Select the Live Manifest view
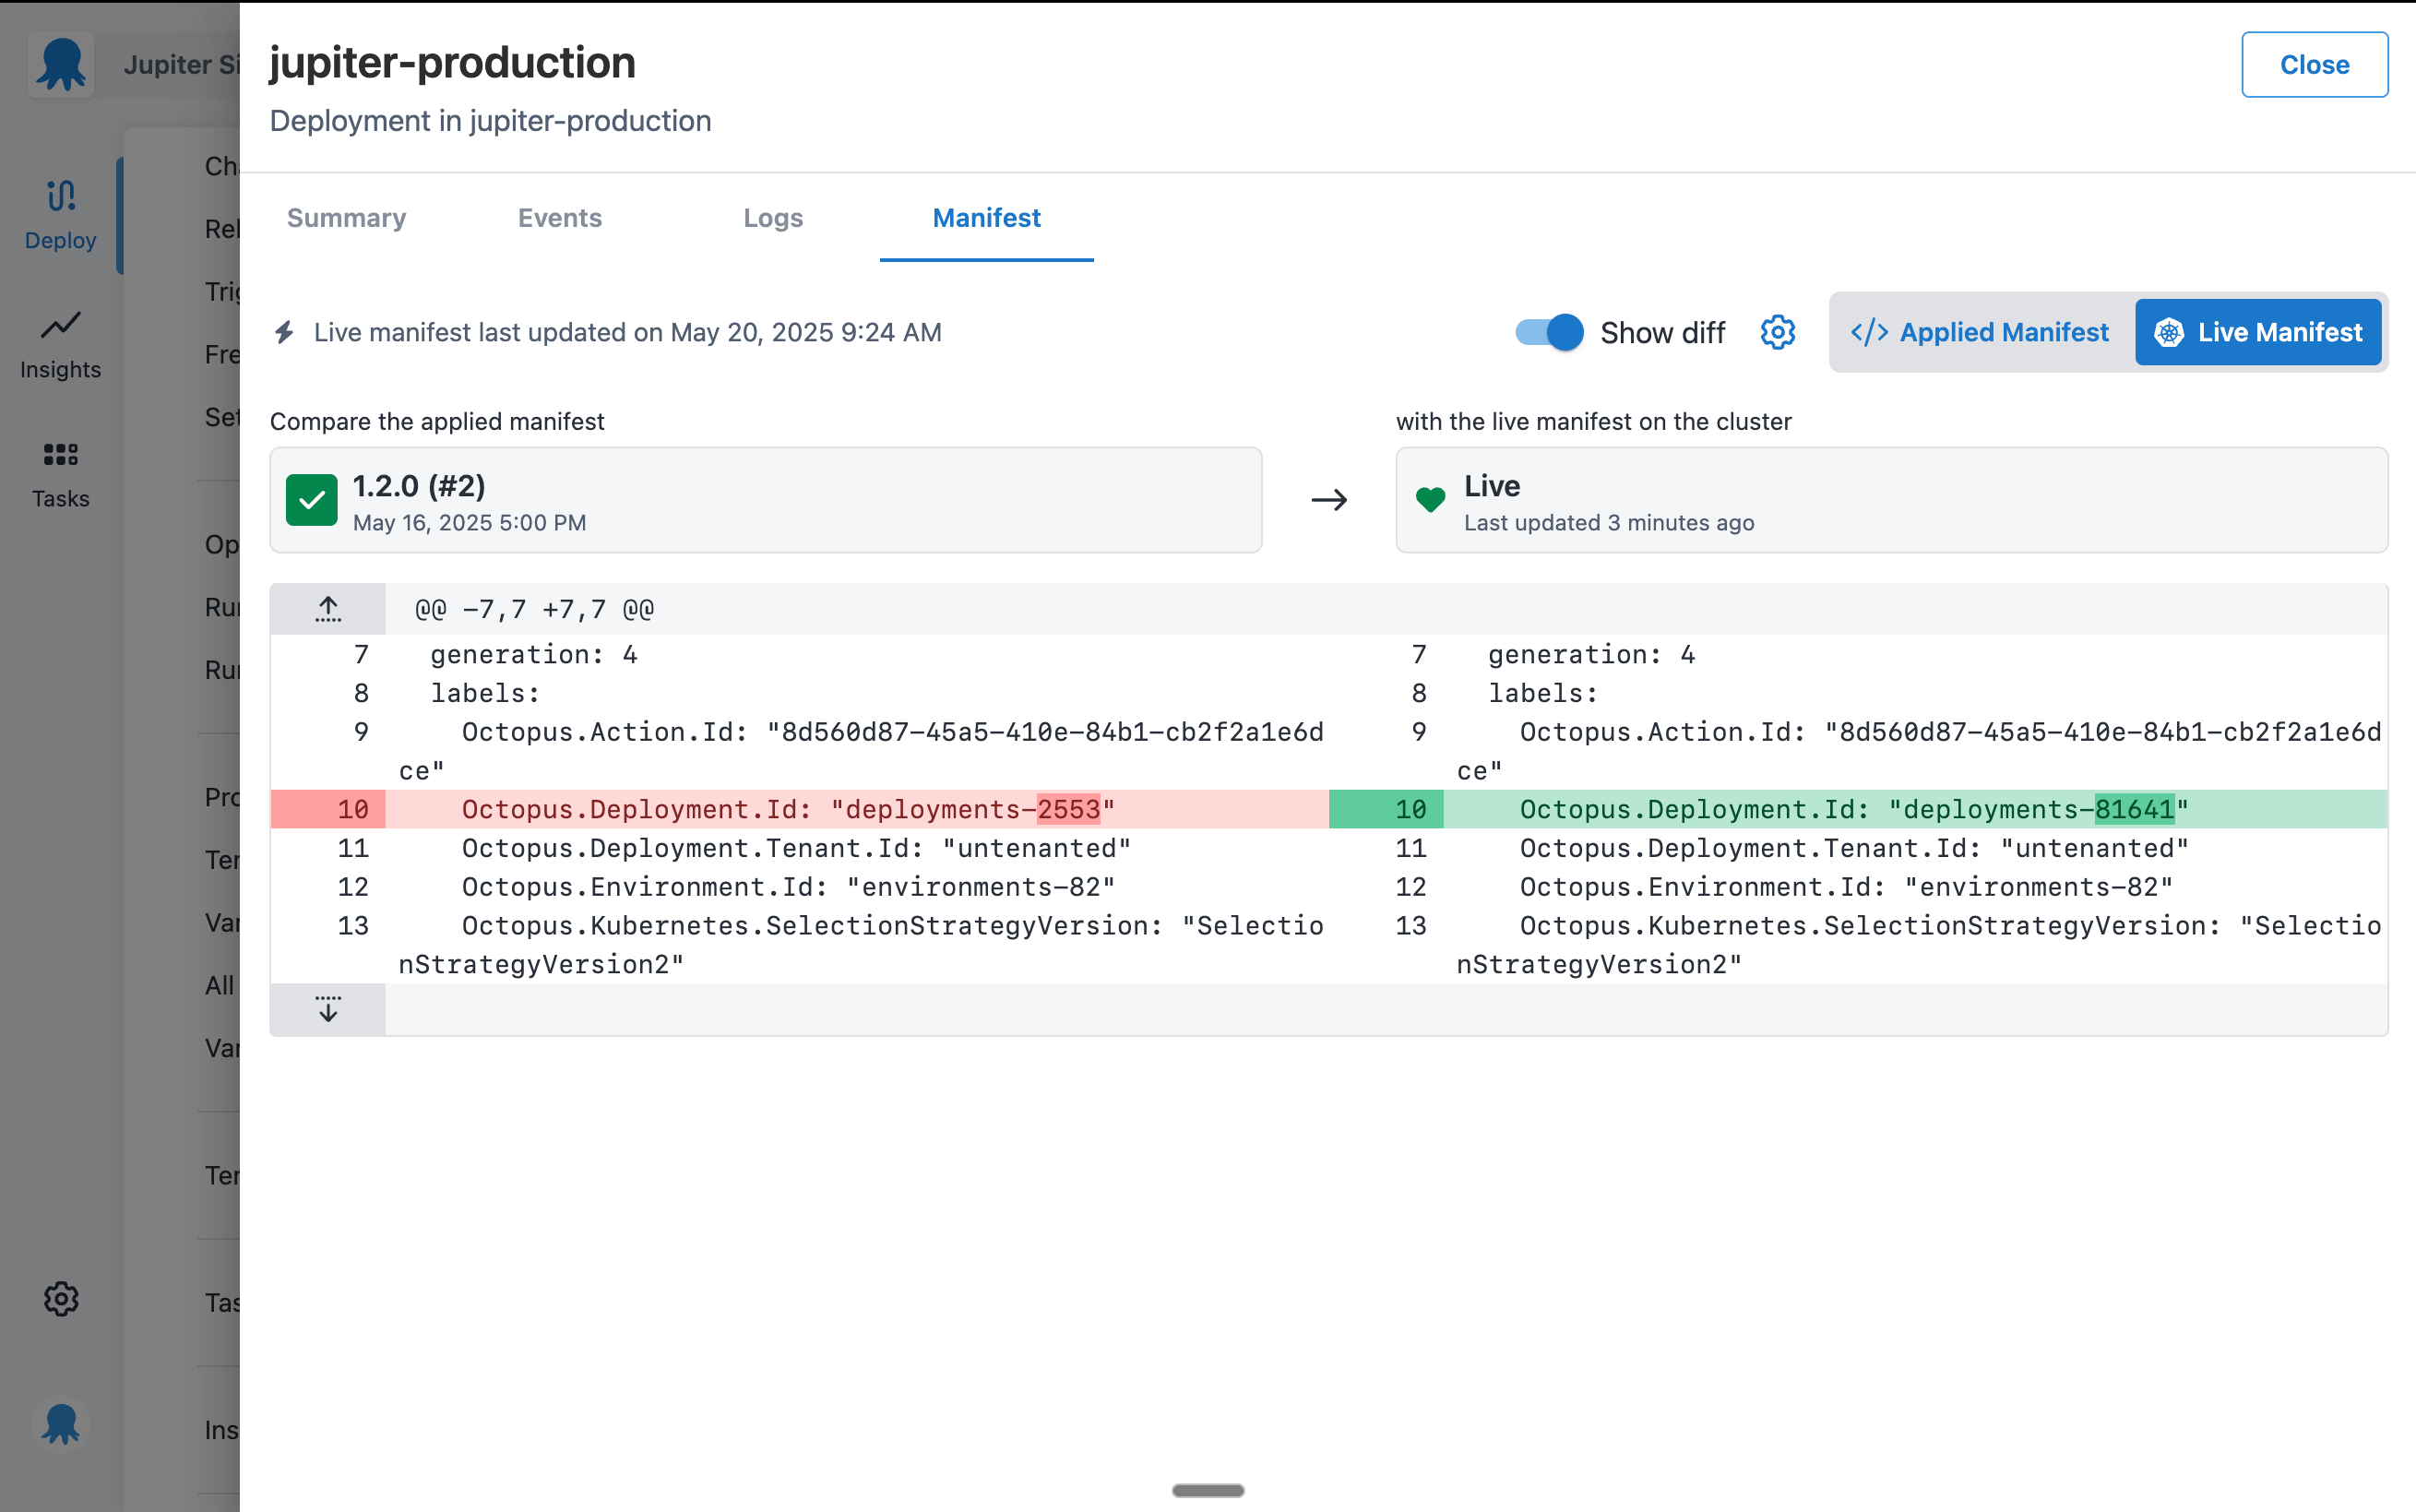Screen dimensions: 2416x1512 (2258, 331)
